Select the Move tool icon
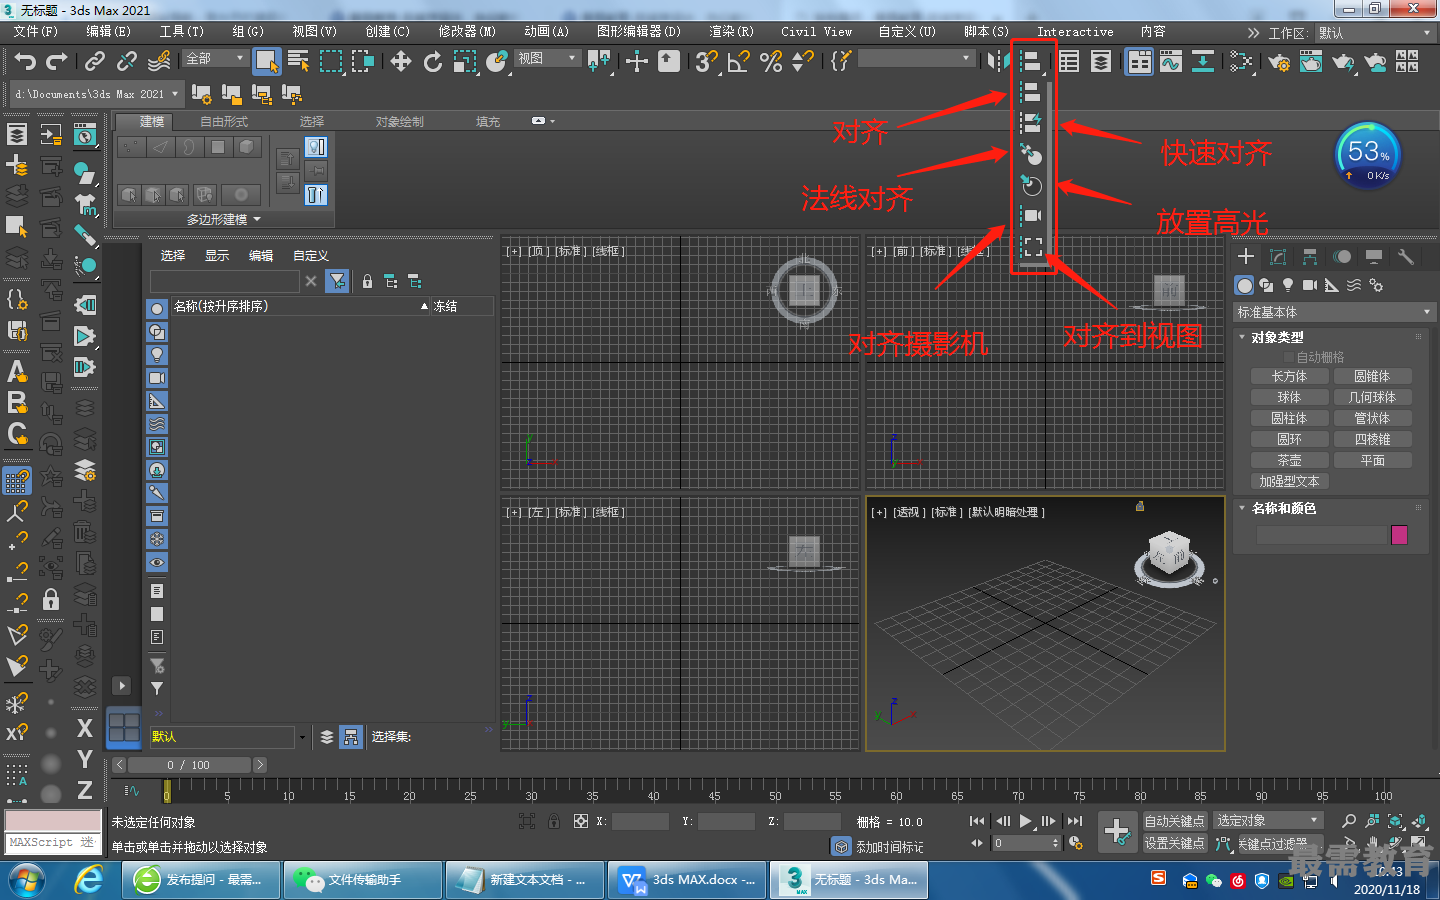The width and height of the screenshot is (1440, 900). click(400, 61)
